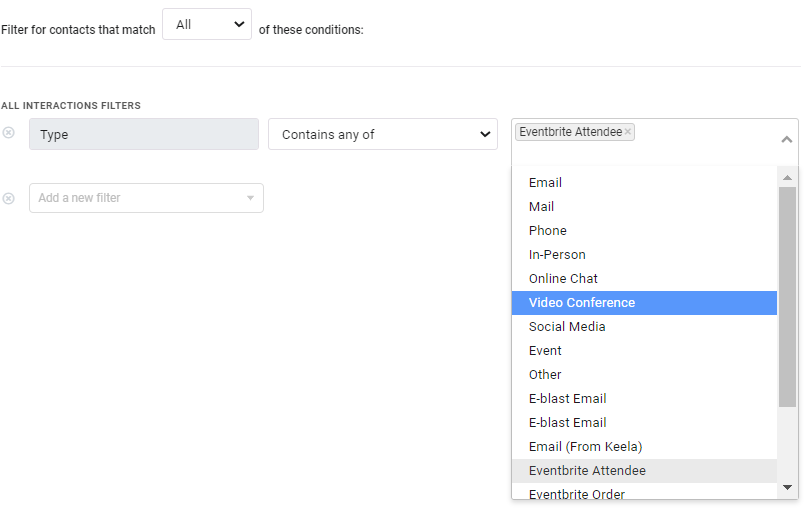Image resolution: width=806 pixels, height=518 pixels.
Task: Open the Add a new filter dropdown
Action: 146,198
